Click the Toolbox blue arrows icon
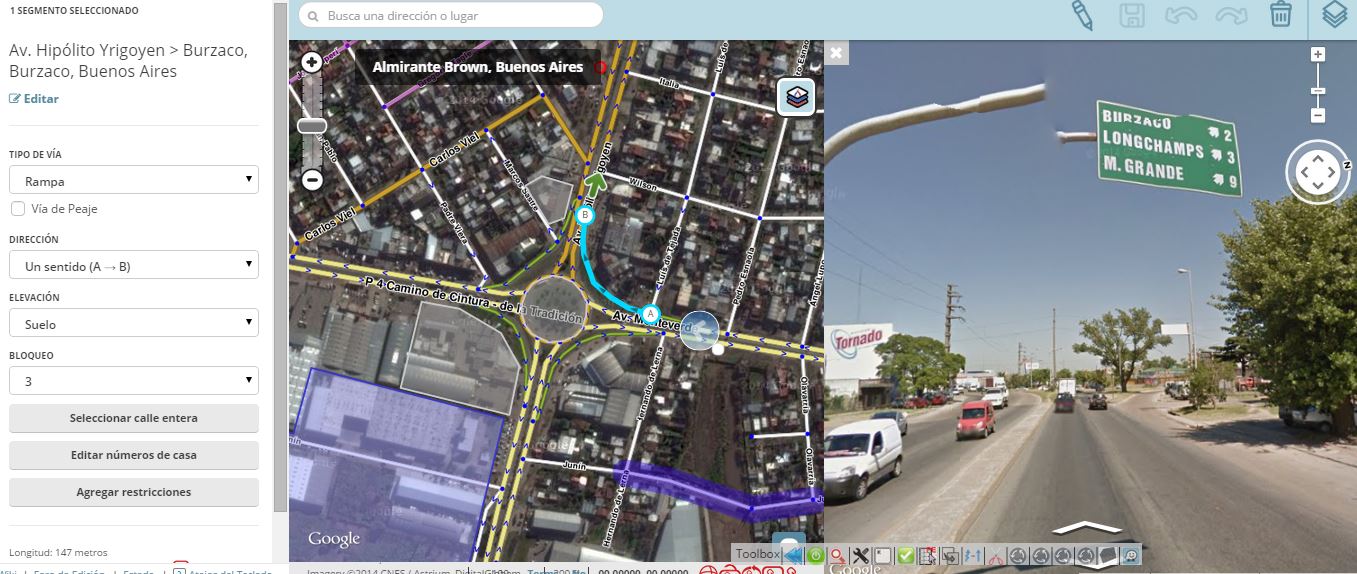 [x=973, y=555]
